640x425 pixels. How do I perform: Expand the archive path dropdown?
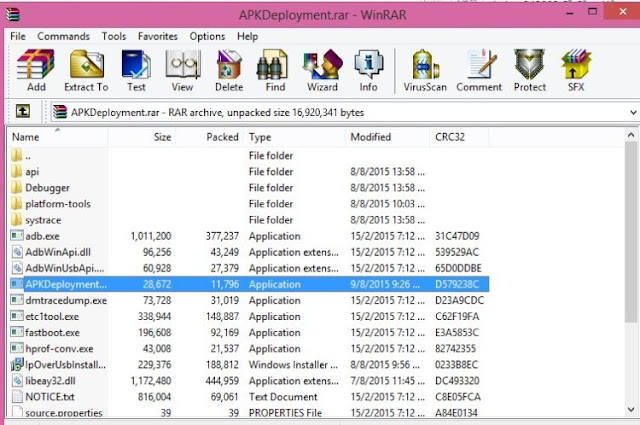click(x=633, y=112)
